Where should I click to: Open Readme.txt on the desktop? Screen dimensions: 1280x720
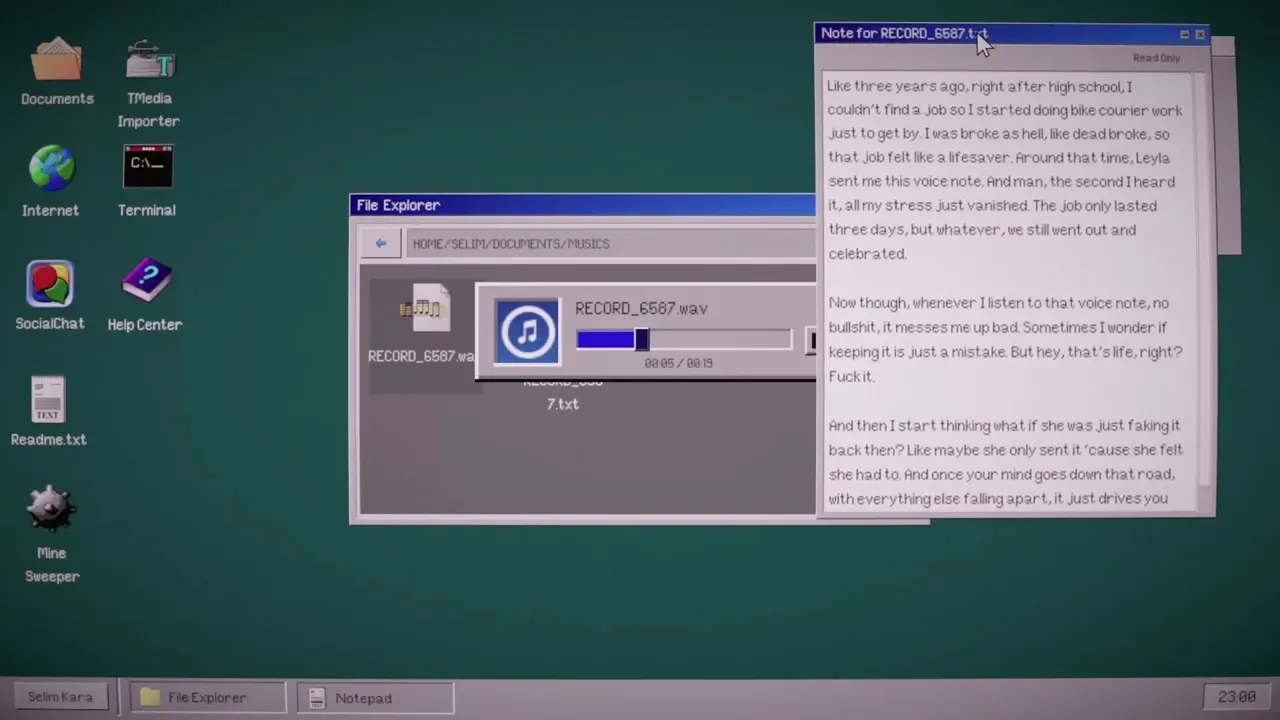pyautogui.click(x=48, y=411)
